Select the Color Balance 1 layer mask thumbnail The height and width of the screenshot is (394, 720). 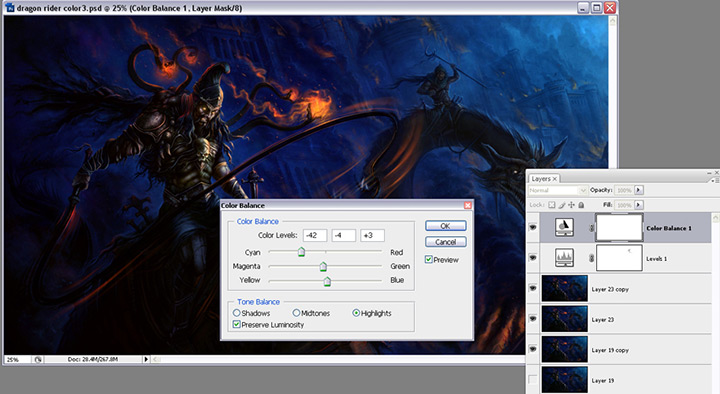619,227
